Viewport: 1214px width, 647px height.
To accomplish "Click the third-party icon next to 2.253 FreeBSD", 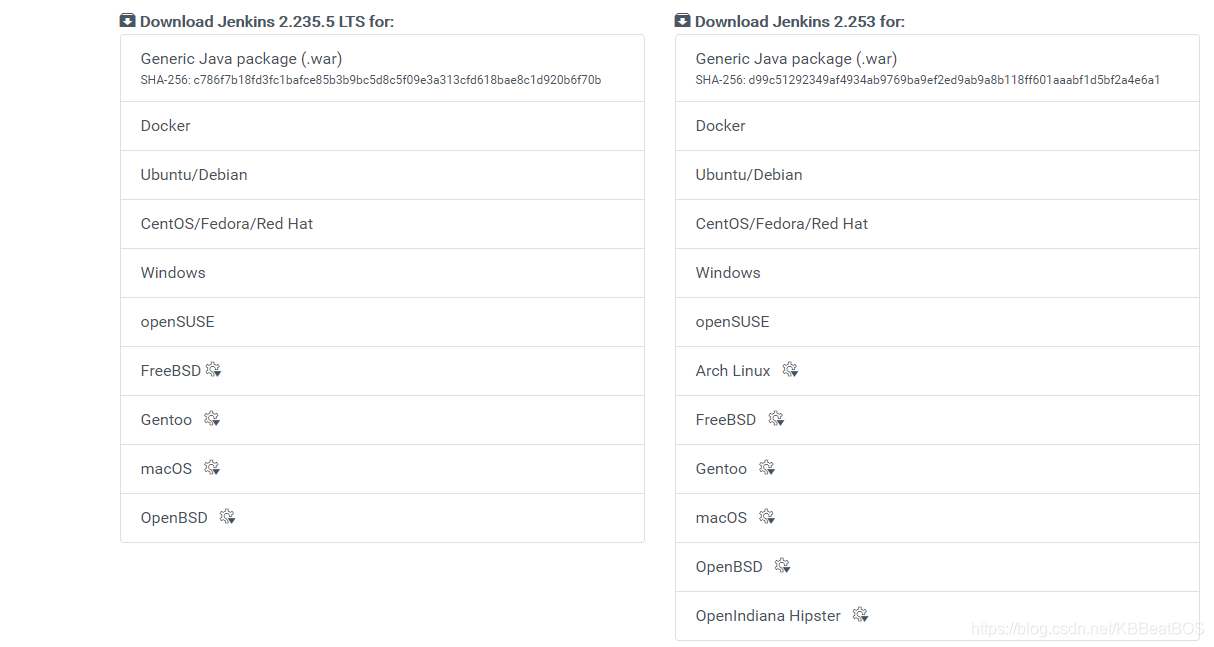I will 776,419.
